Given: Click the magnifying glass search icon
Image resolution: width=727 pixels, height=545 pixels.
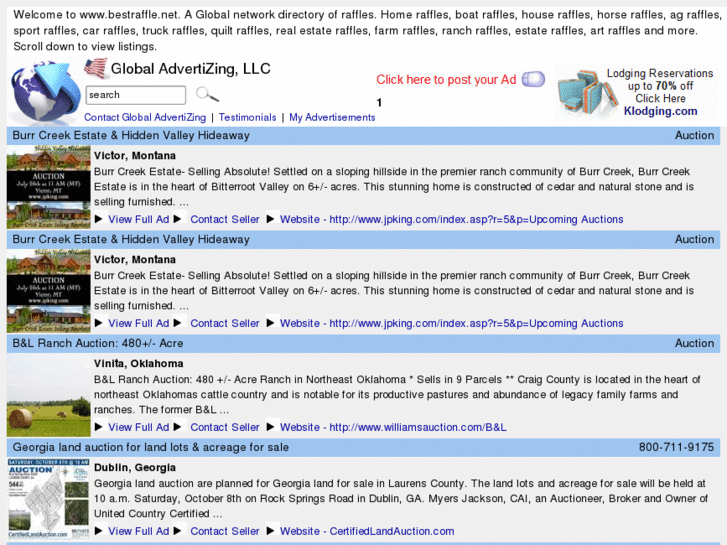Looking at the screenshot, I should coord(207,94).
